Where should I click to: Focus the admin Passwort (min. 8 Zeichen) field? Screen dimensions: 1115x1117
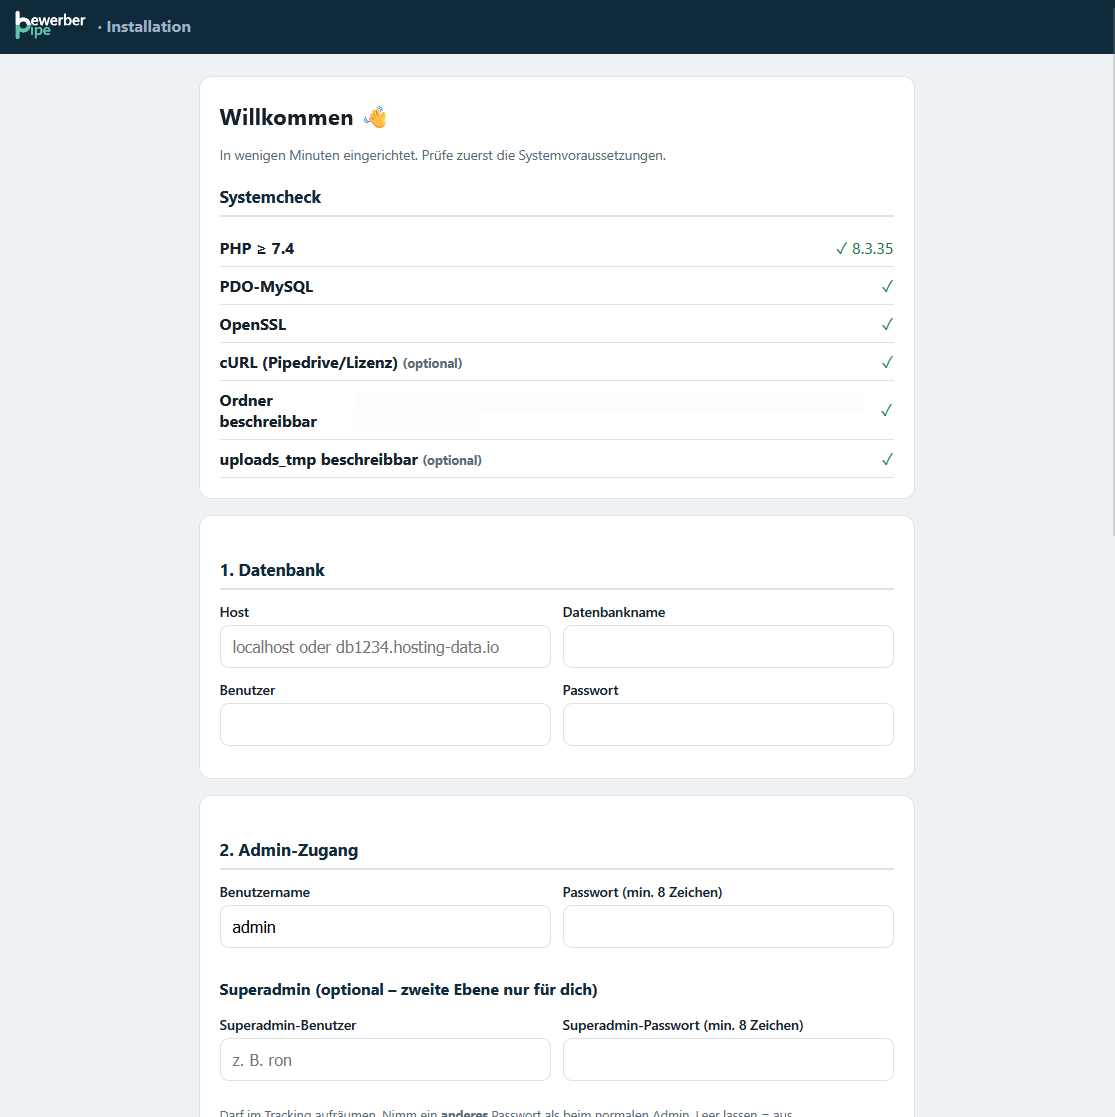coord(728,927)
